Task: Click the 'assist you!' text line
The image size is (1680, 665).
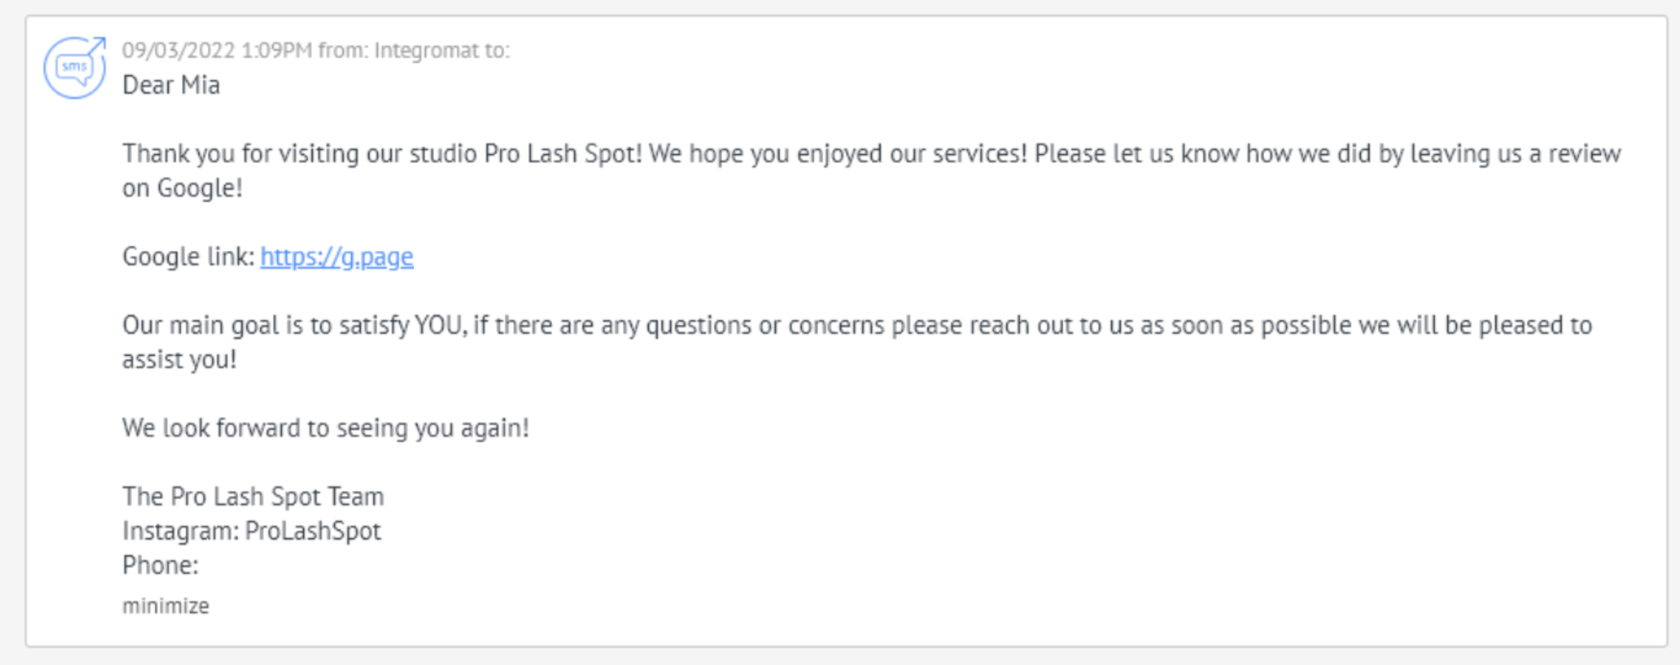Action: [x=179, y=360]
